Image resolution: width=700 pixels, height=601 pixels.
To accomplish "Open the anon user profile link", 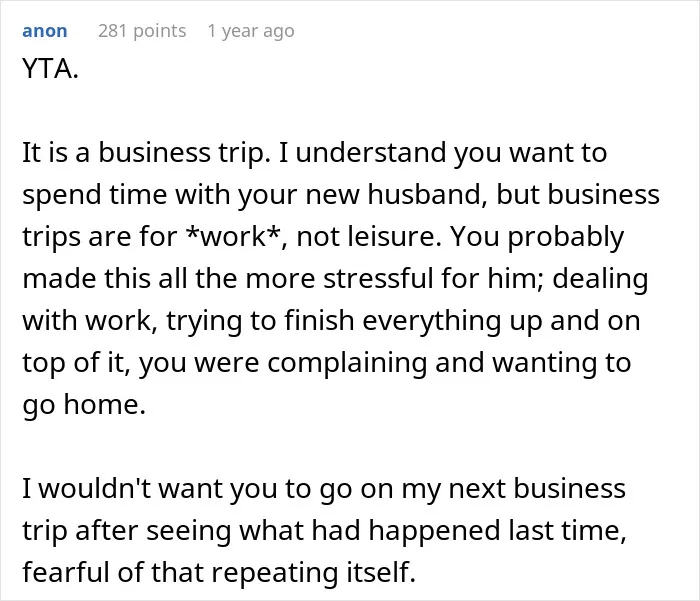I will pyautogui.click(x=45, y=31).
